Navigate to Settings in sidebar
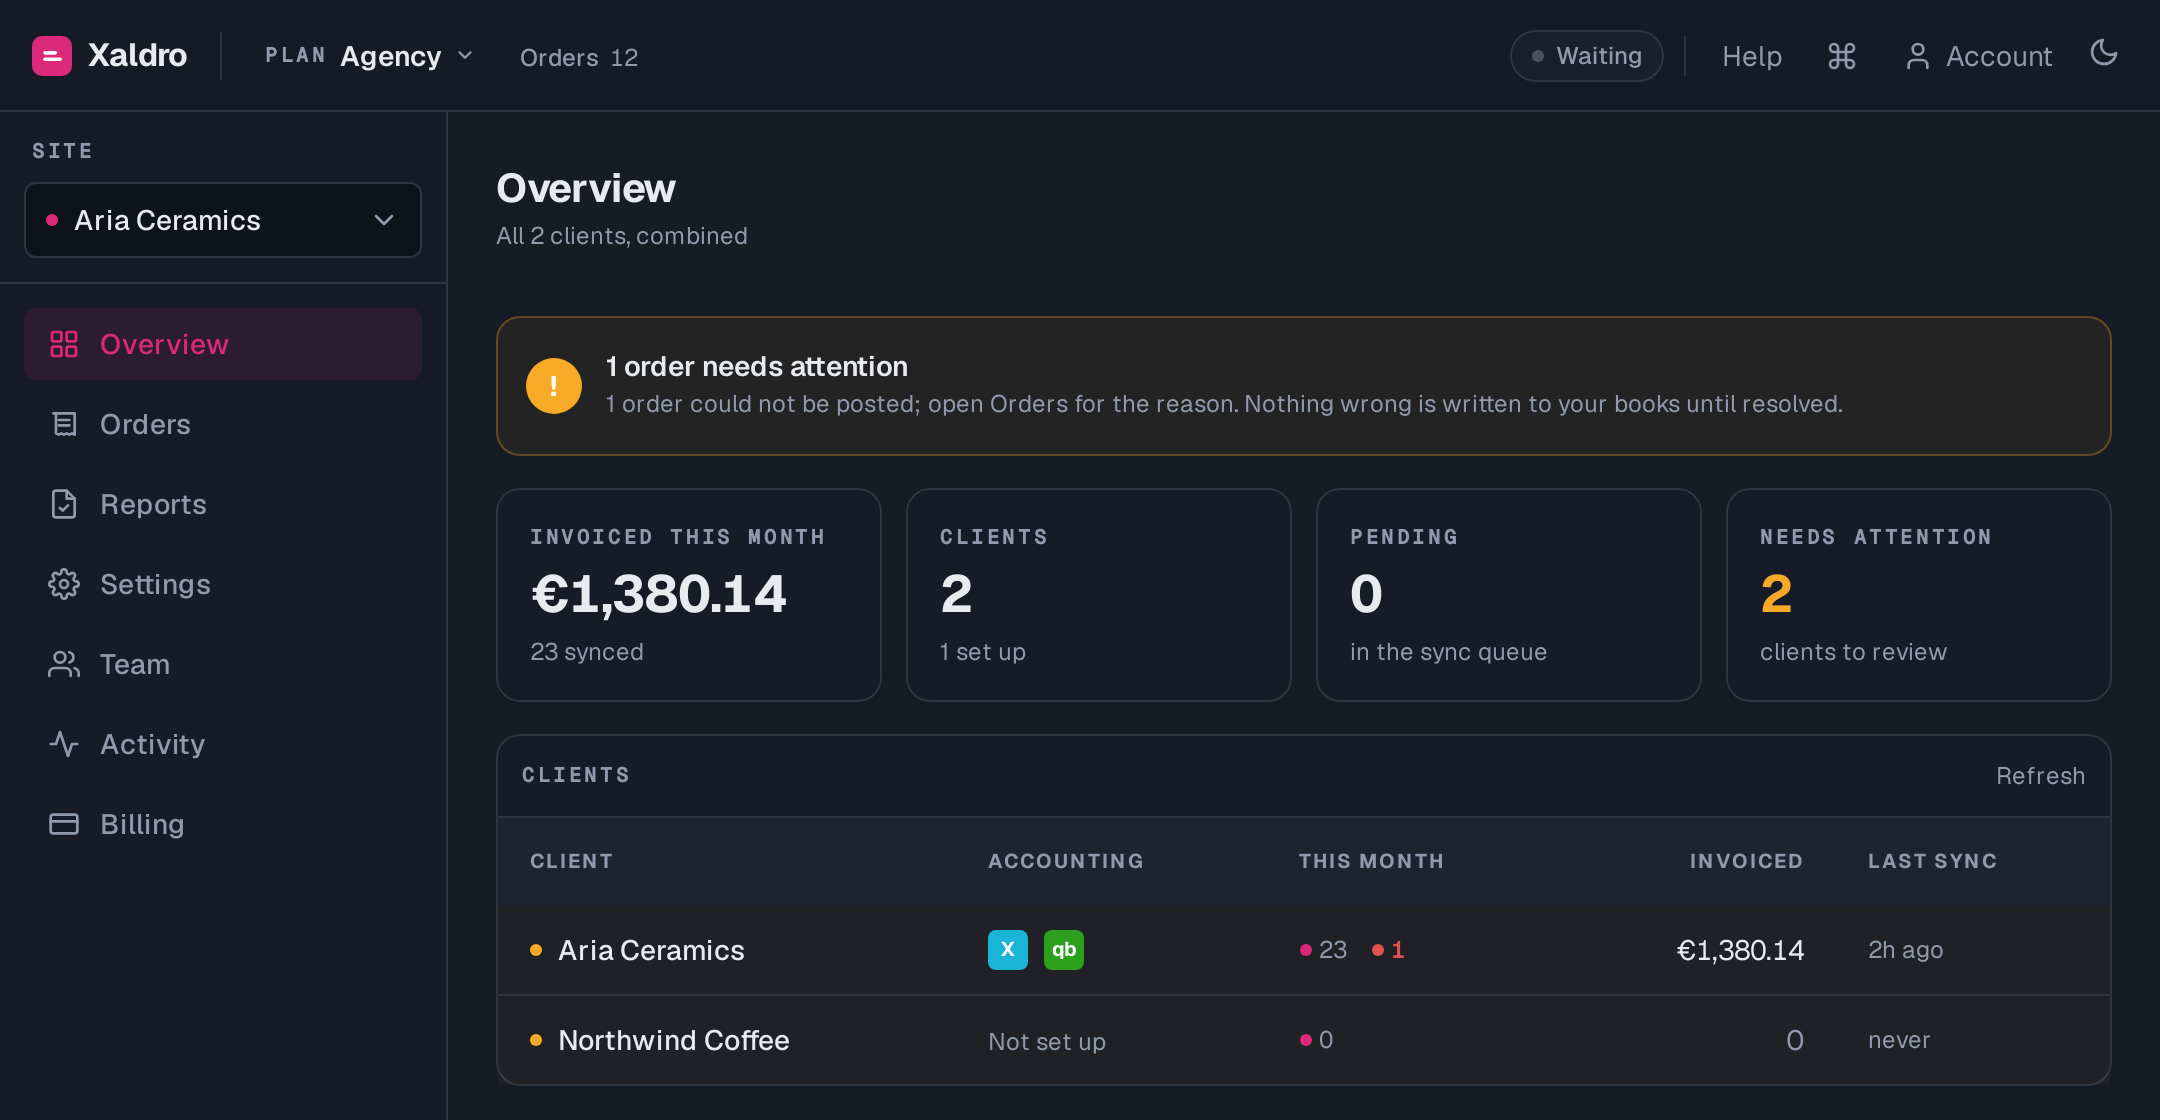 click(x=223, y=584)
